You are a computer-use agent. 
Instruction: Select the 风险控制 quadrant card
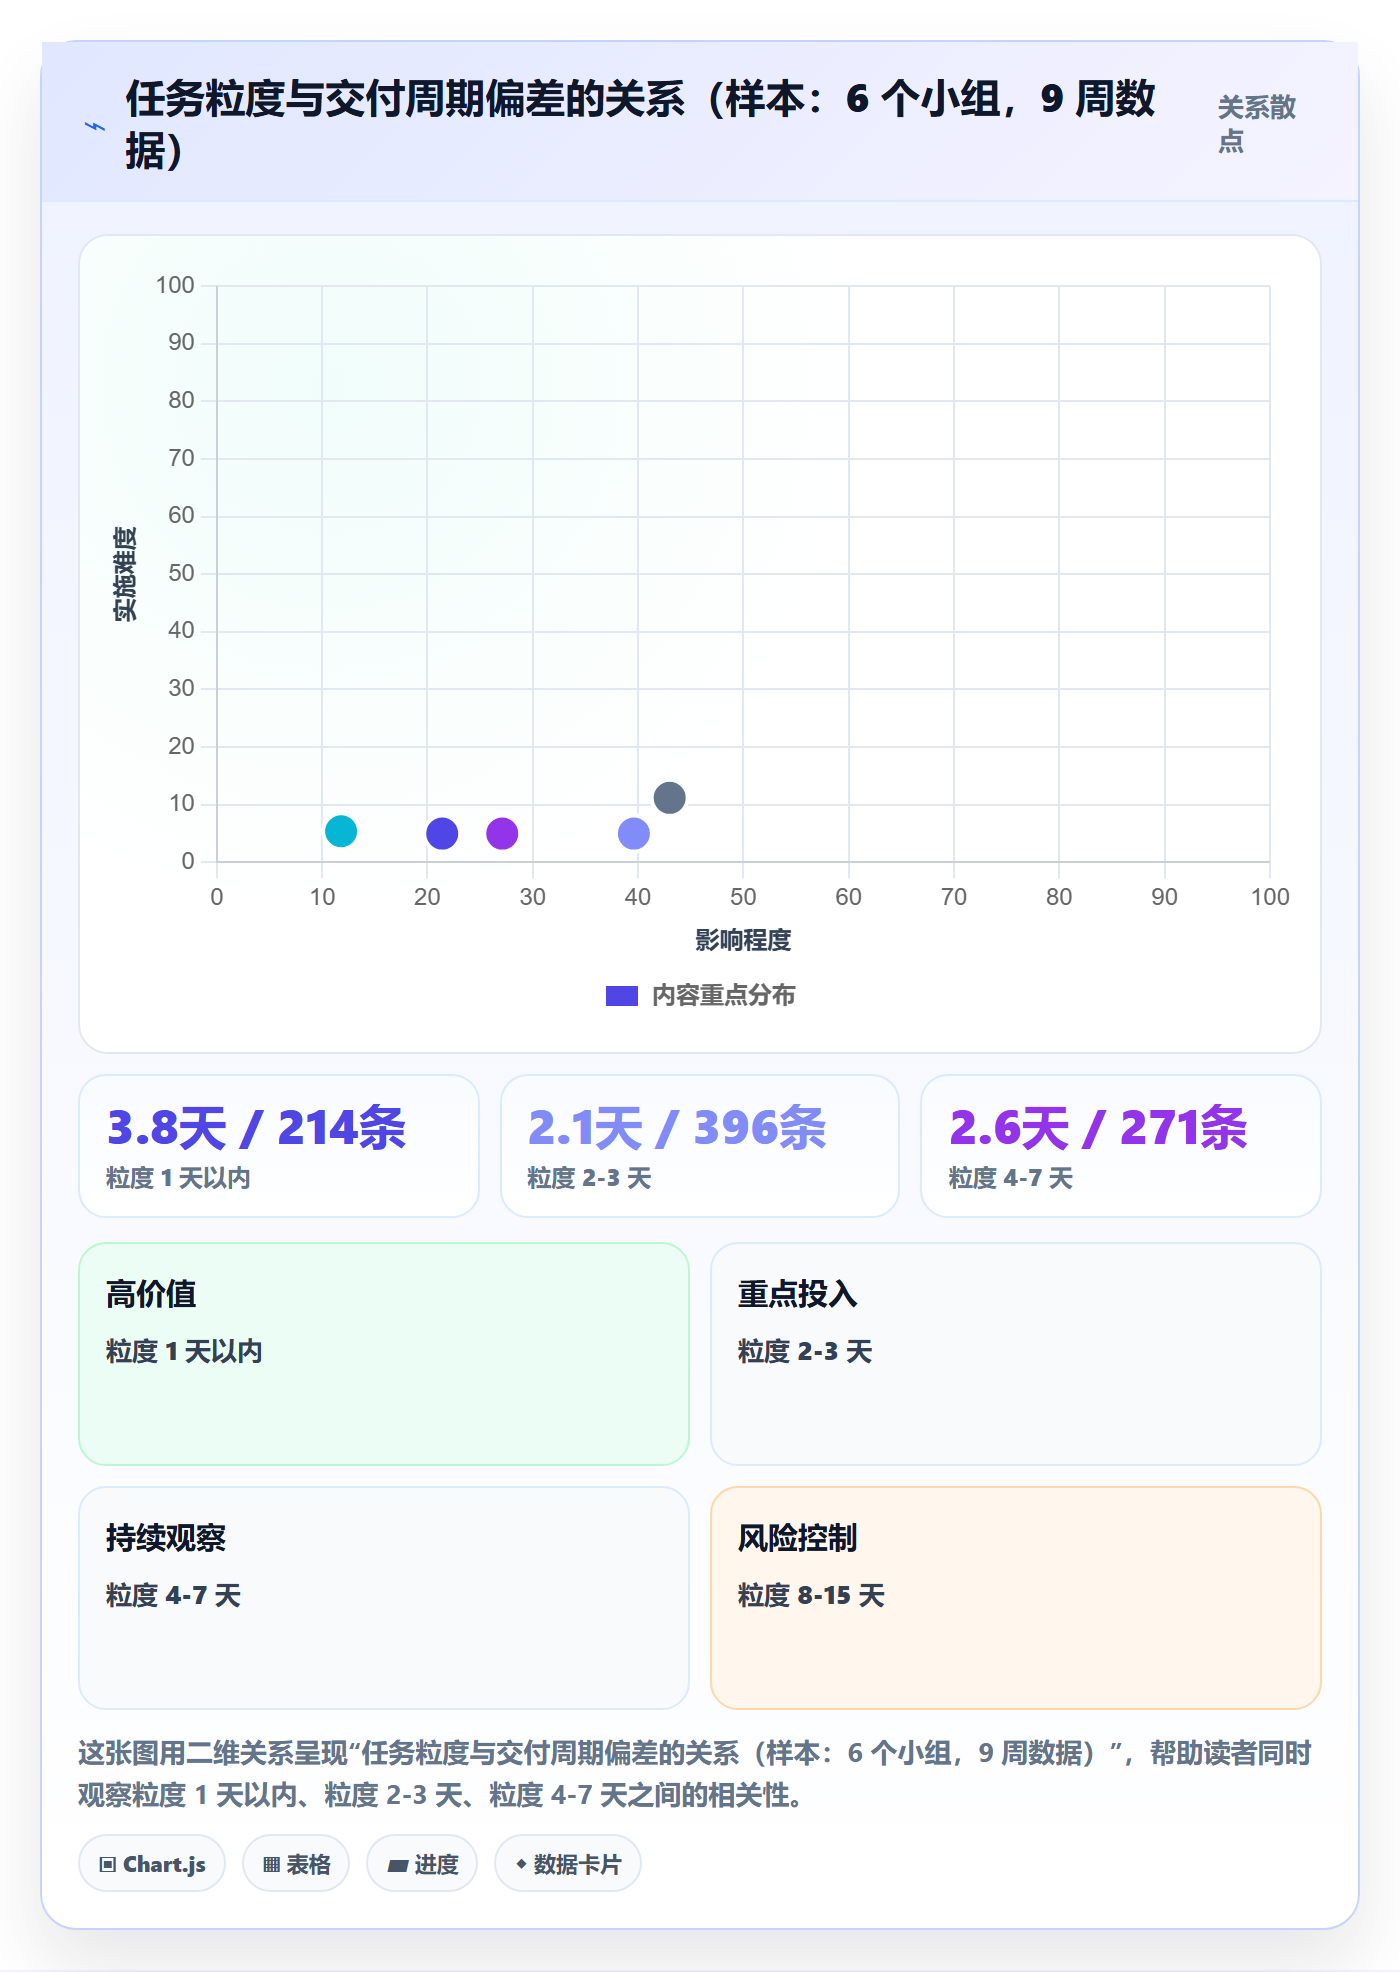(1016, 1598)
